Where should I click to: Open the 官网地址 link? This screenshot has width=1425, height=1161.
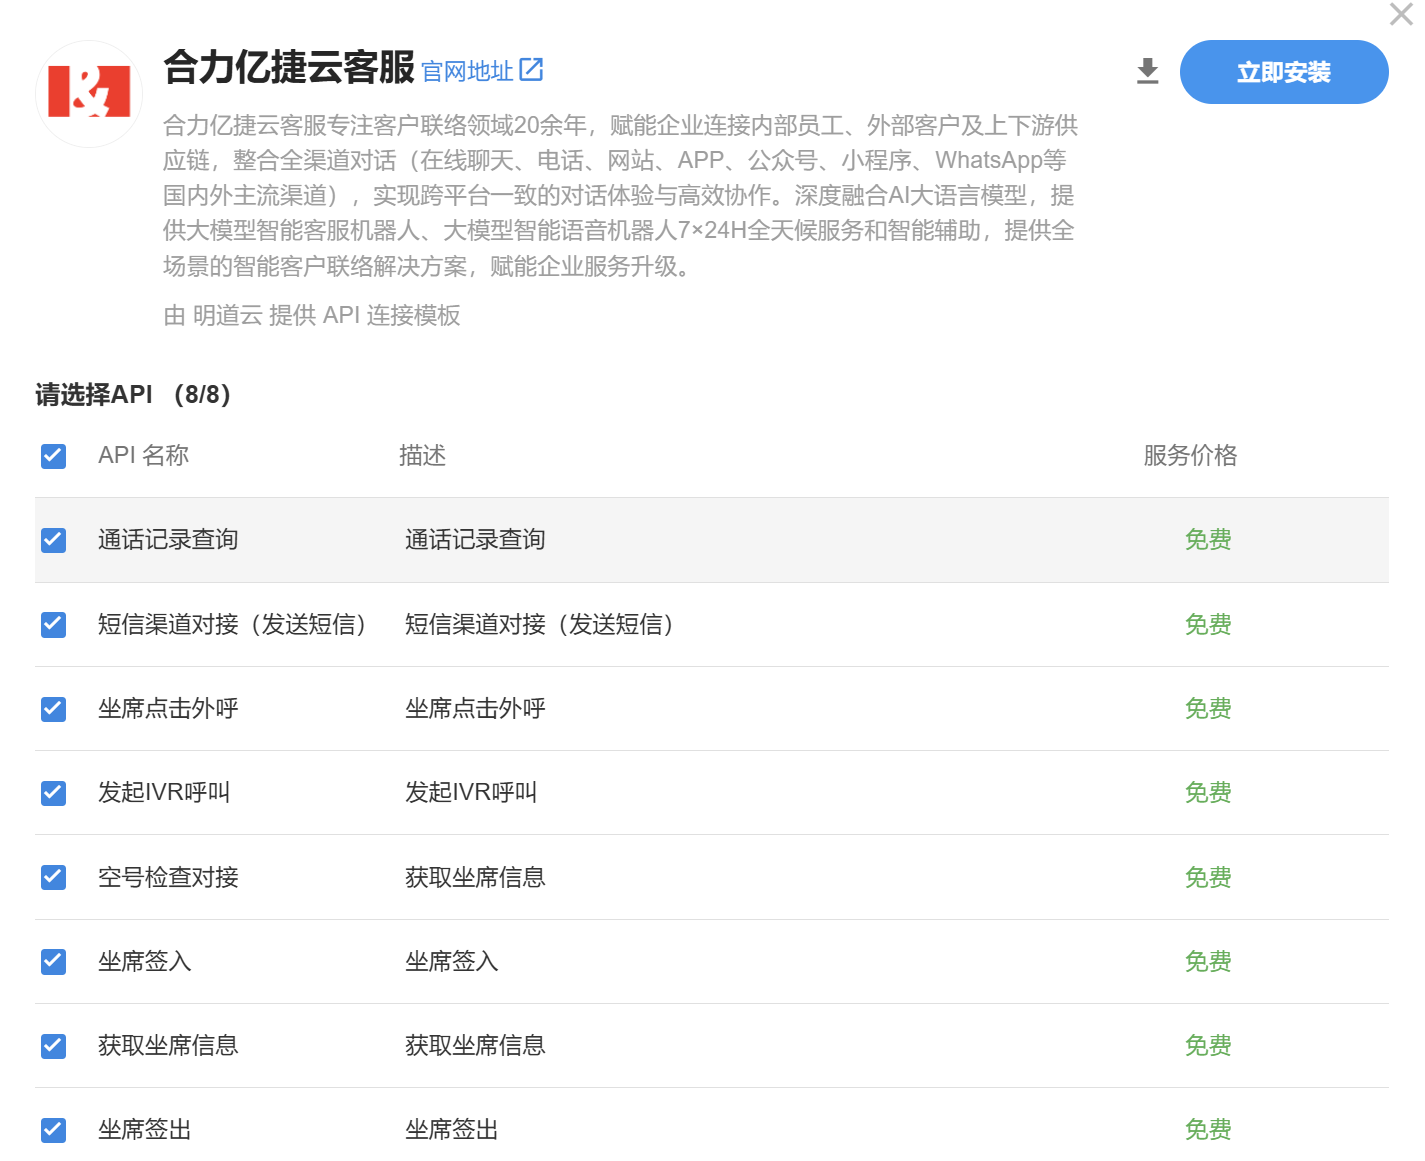pos(467,72)
